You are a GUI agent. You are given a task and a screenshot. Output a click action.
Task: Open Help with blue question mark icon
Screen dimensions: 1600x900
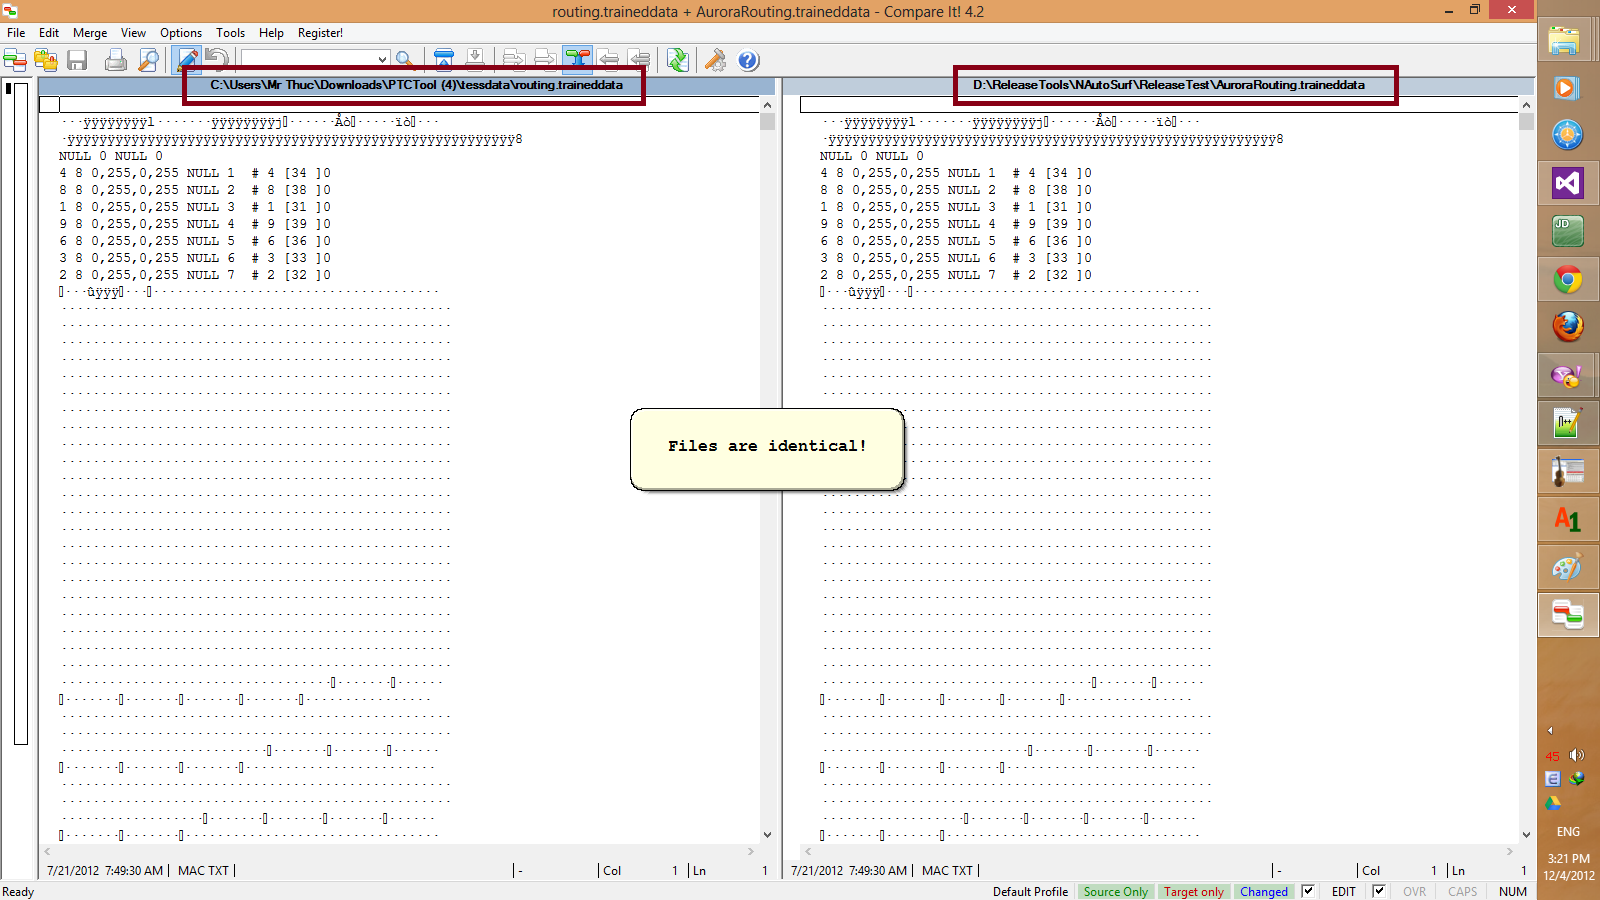[x=748, y=60]
